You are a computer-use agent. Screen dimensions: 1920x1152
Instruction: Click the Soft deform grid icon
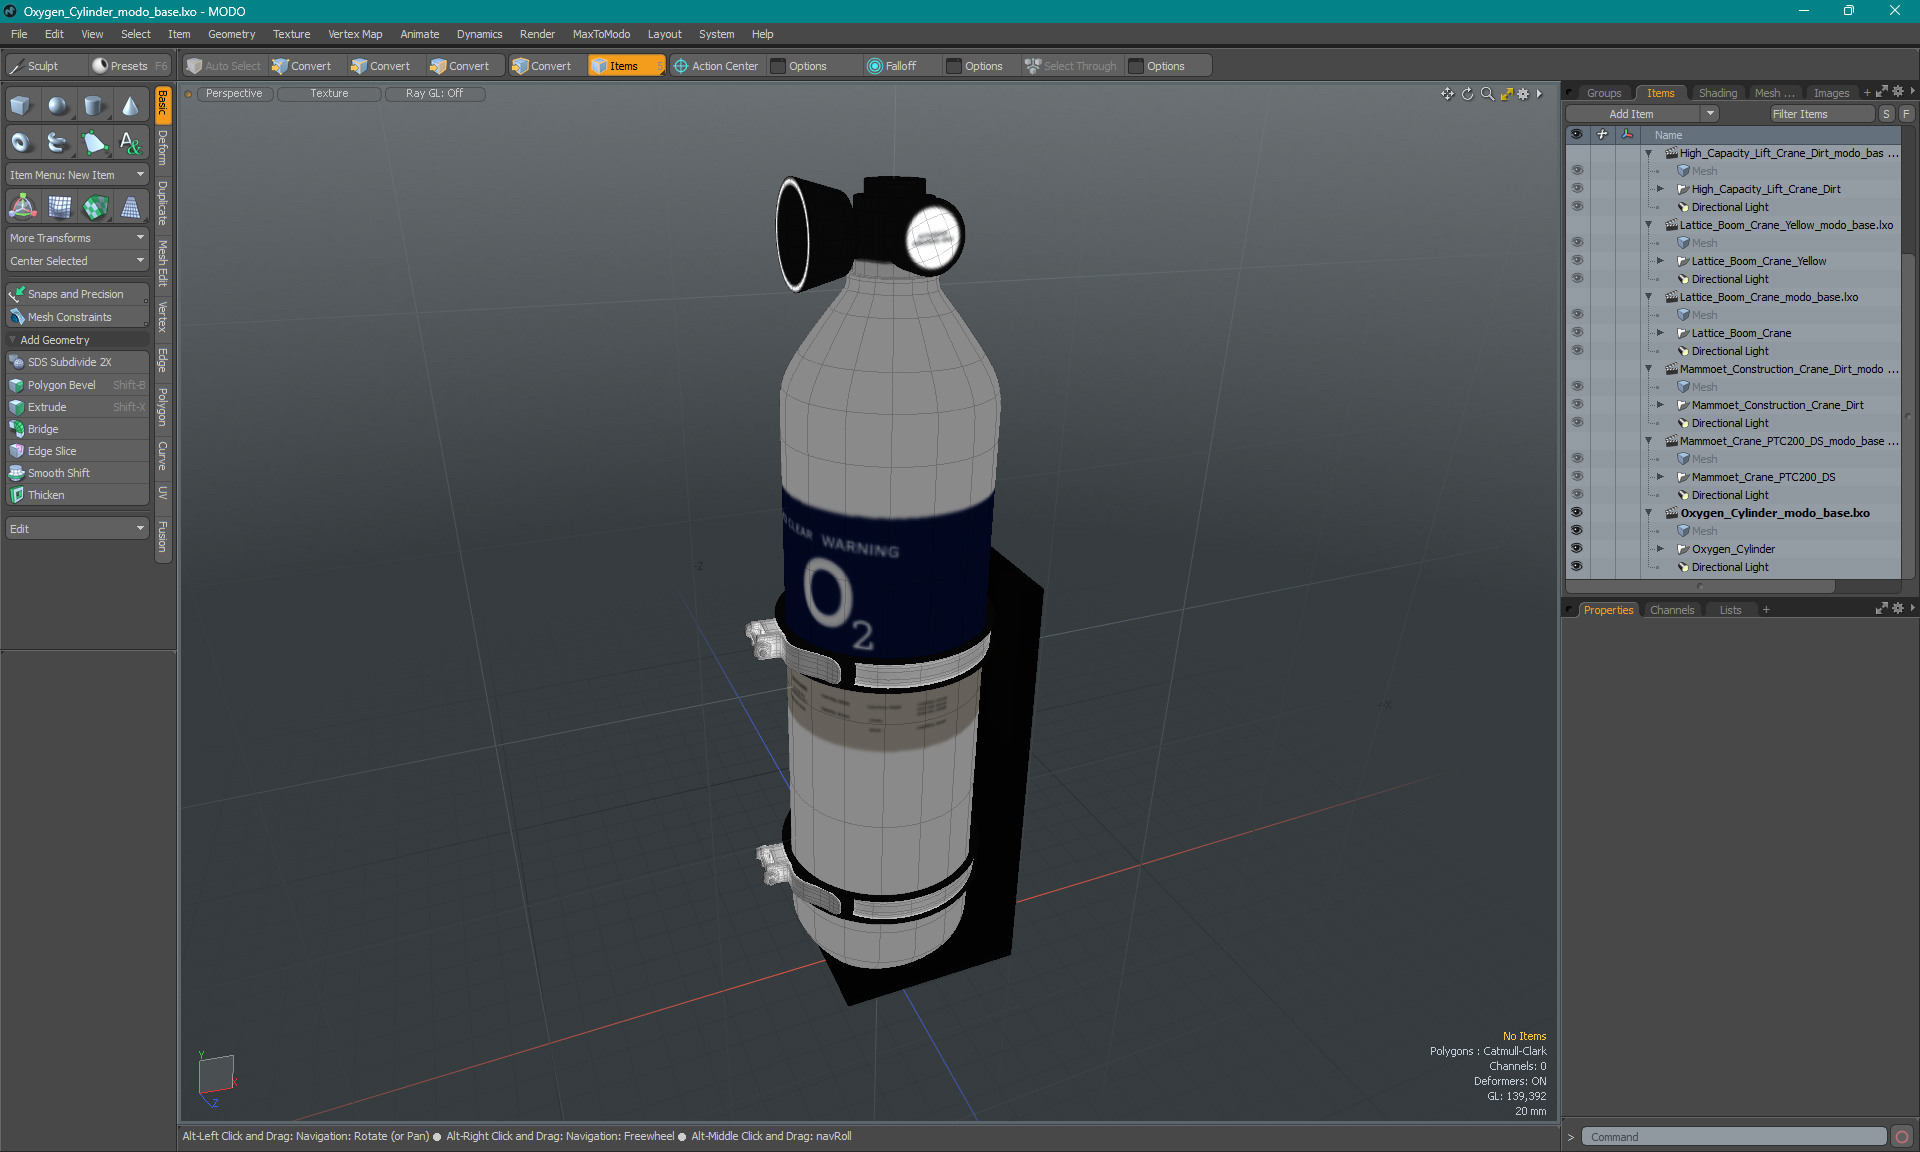pyautogui.click(x=59, y=207)
